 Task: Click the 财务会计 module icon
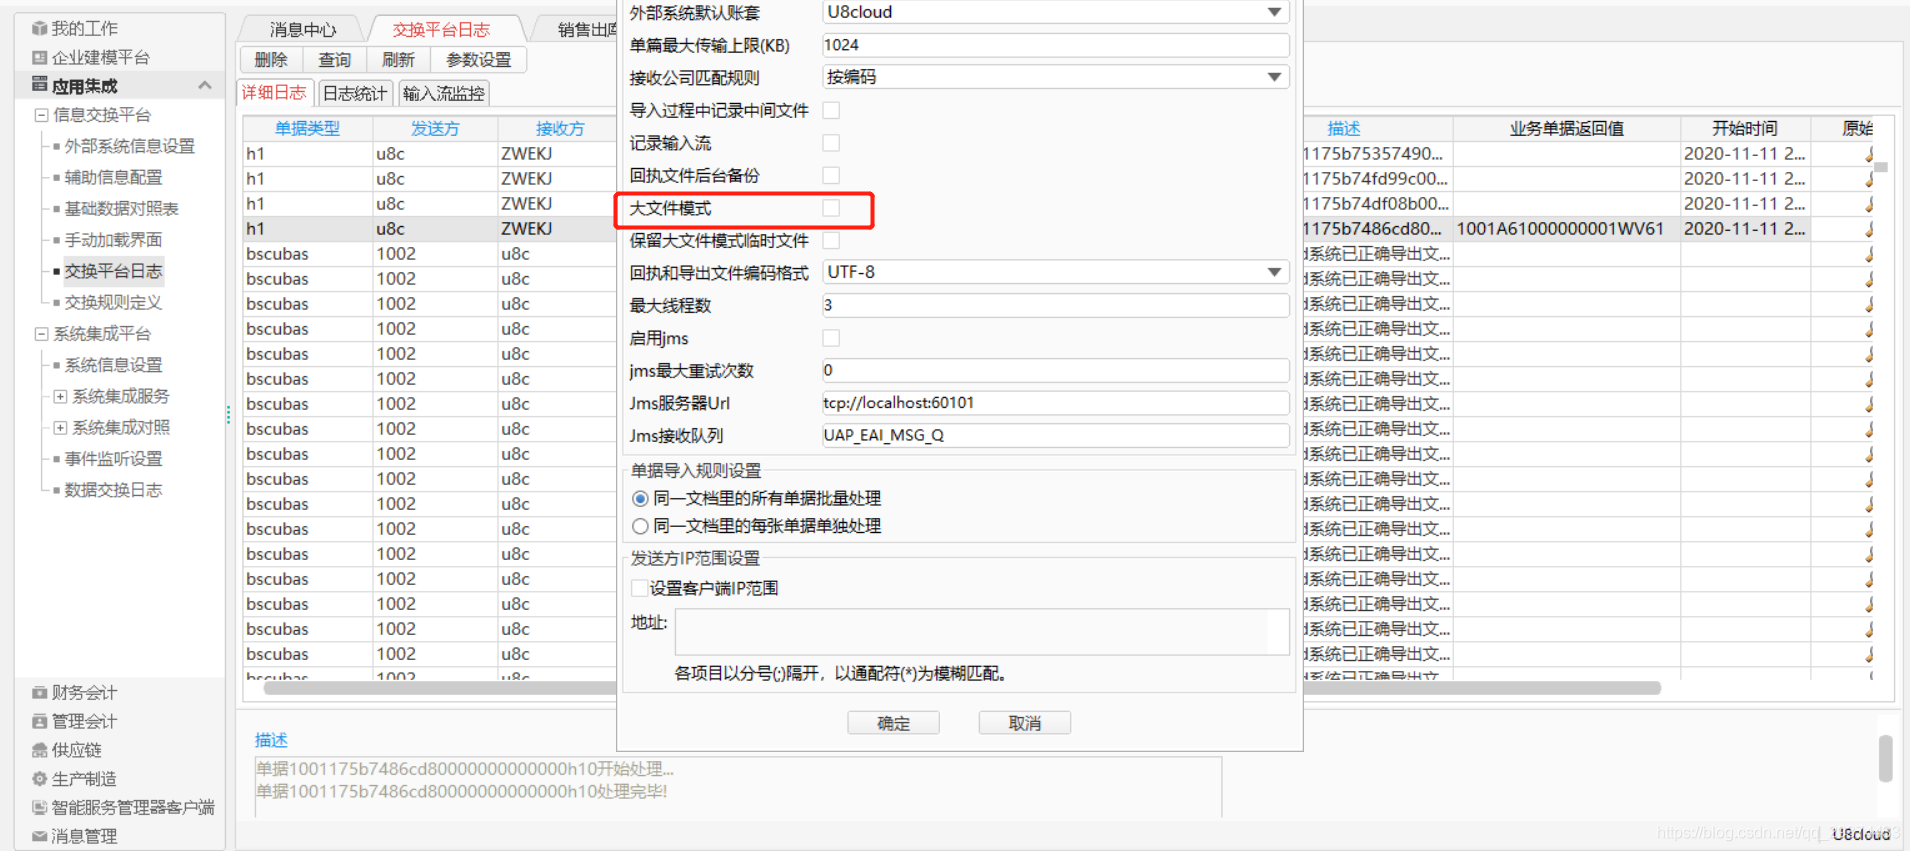click(40, 692)
